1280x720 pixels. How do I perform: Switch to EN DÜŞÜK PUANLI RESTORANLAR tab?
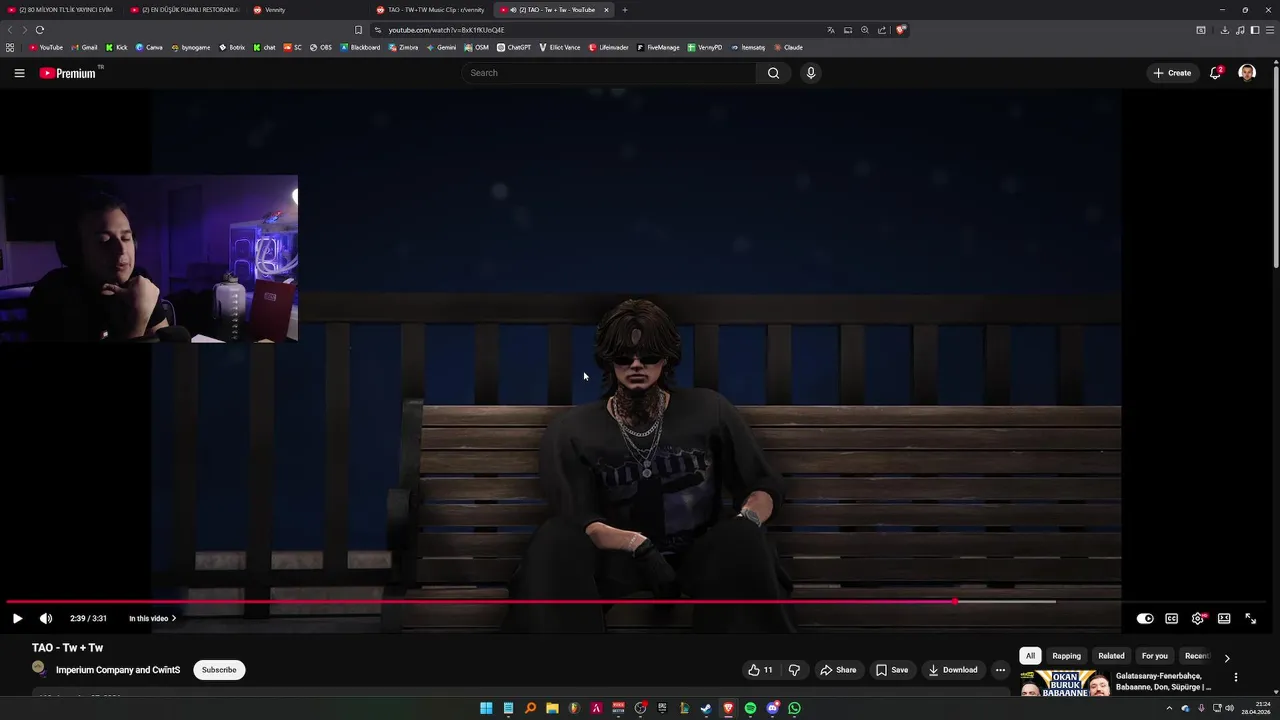[x=184, y=10]
